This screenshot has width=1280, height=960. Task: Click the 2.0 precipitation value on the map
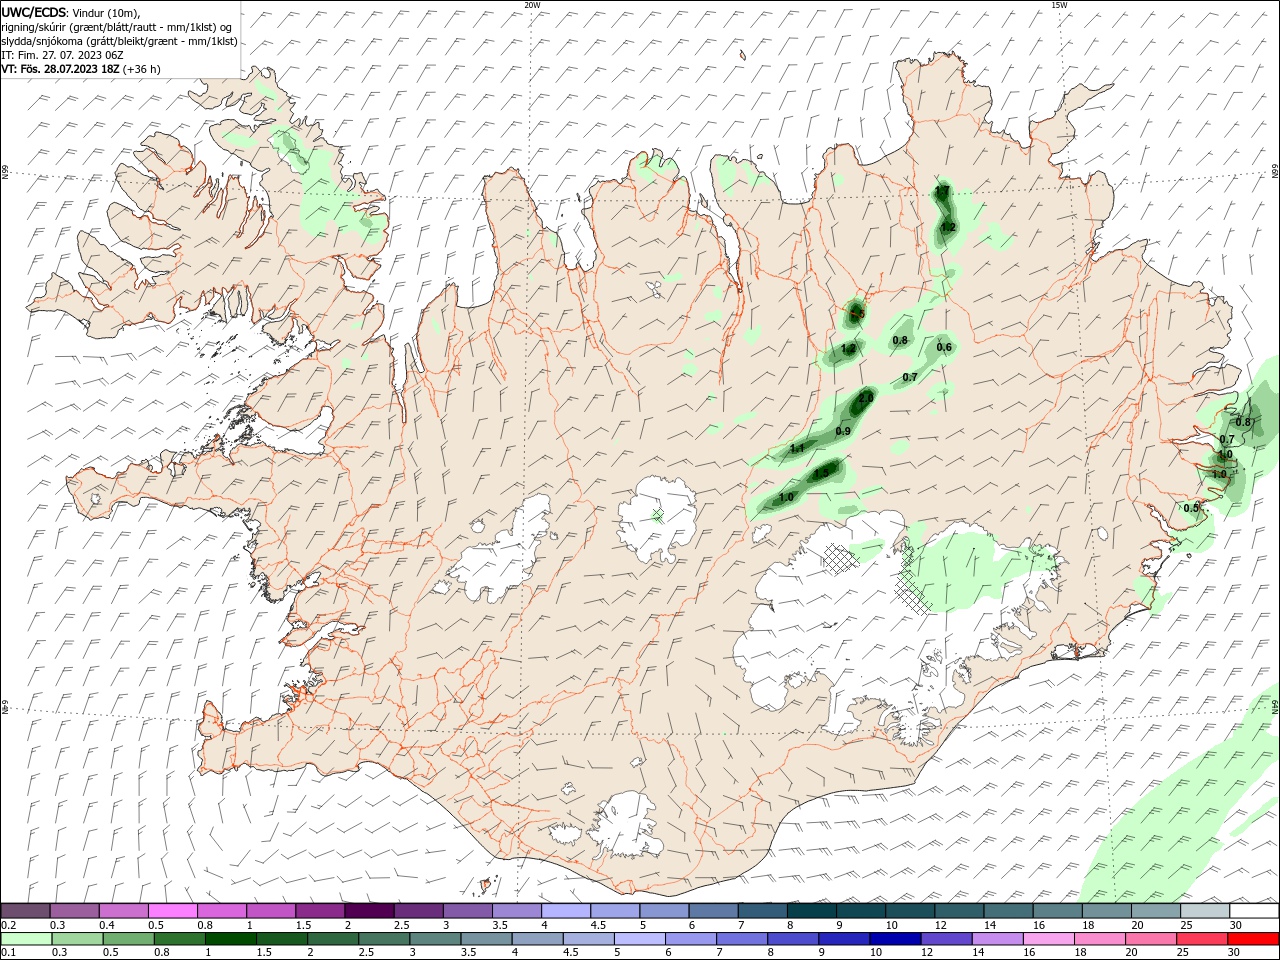(866, 398)
